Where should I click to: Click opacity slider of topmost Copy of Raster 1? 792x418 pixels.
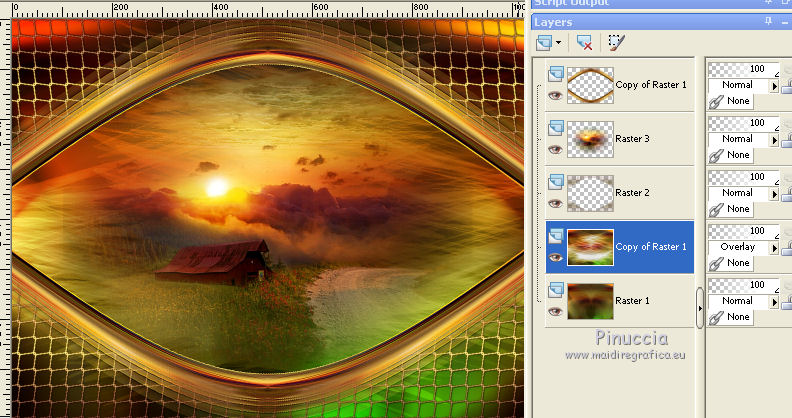coord(744,69)
